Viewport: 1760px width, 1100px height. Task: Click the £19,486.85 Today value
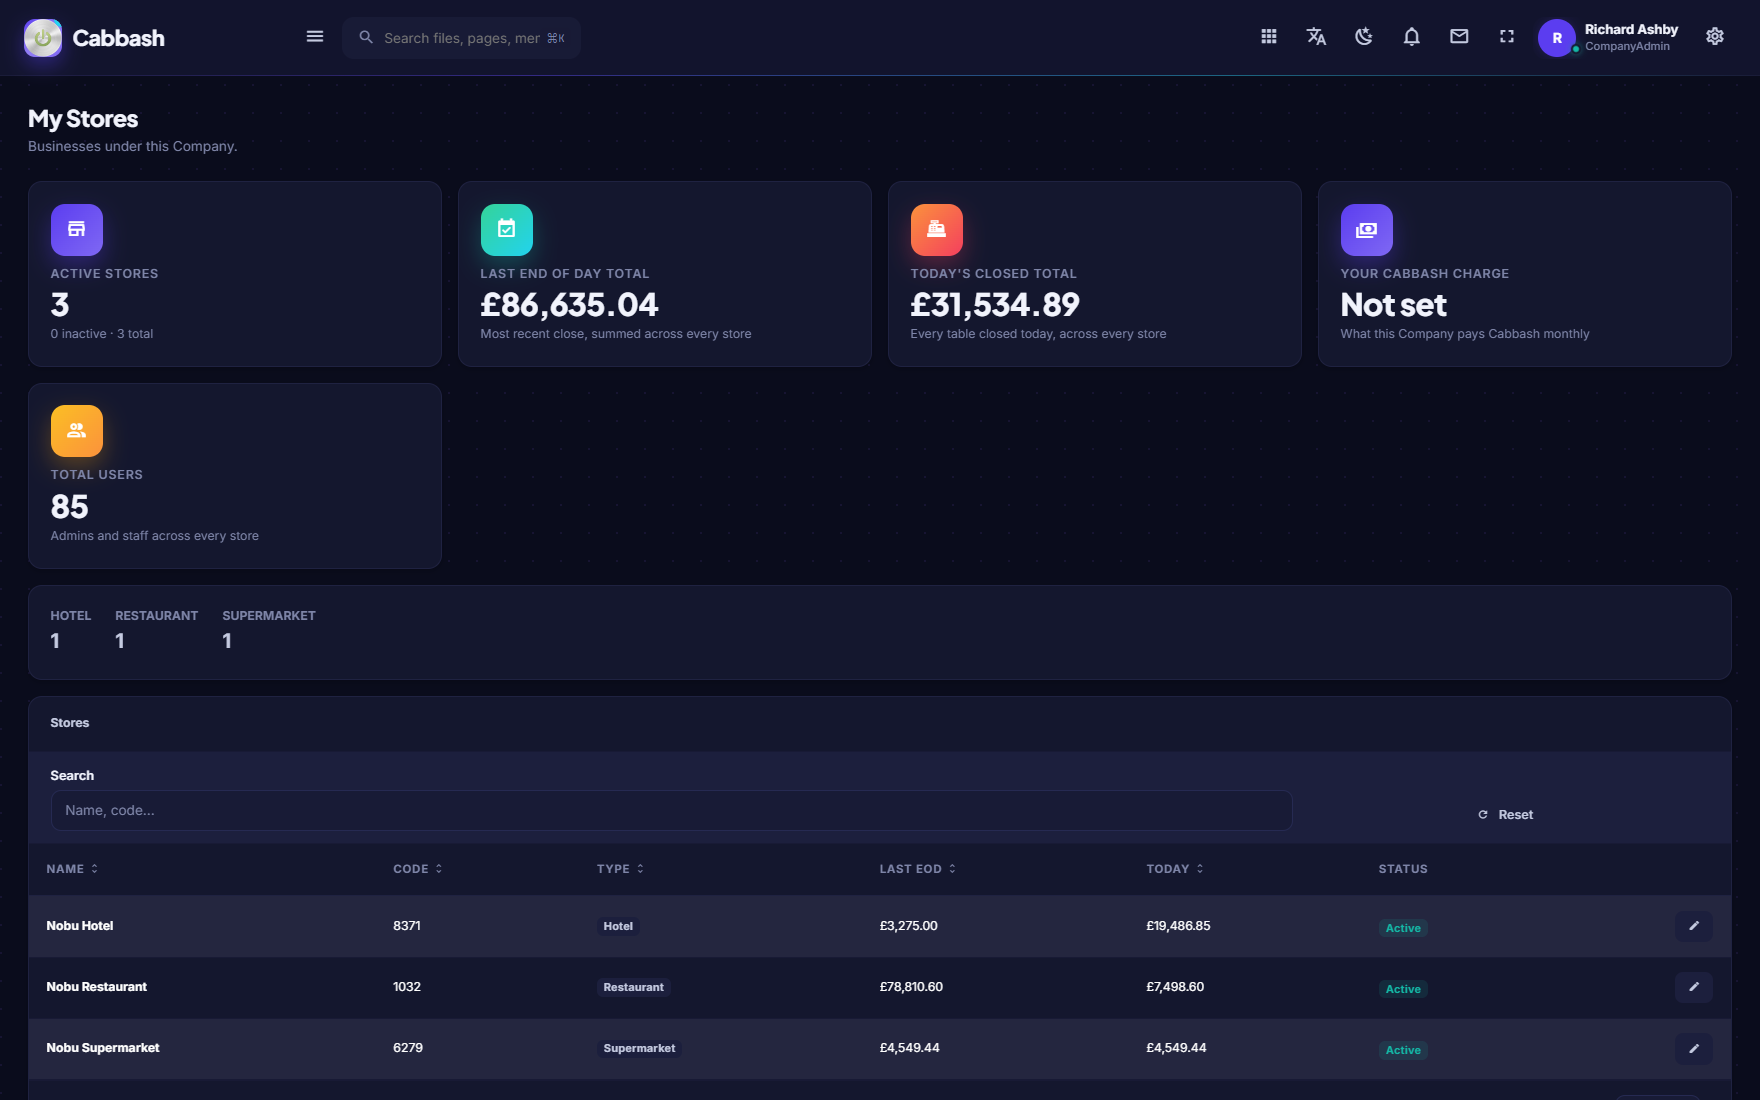pos(1178,926)
